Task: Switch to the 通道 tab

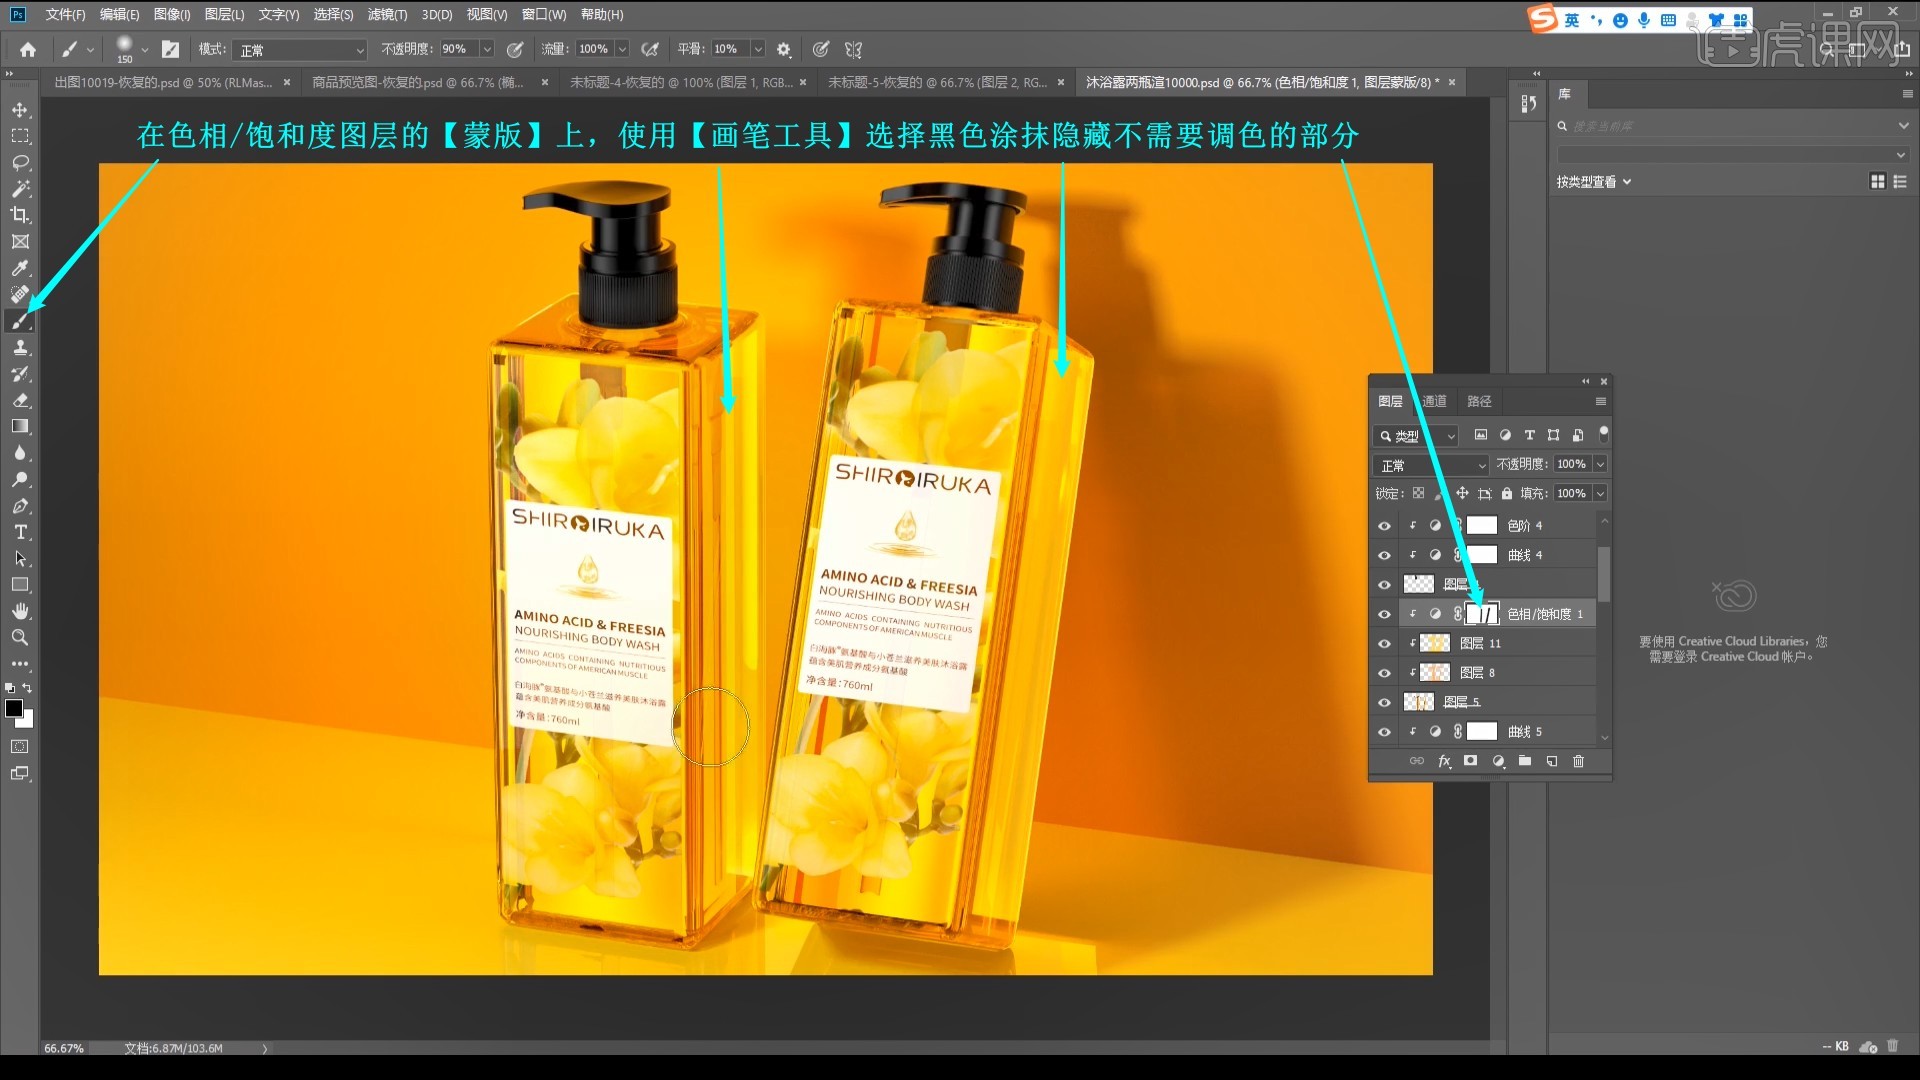Action: [x=1437, y=400]
